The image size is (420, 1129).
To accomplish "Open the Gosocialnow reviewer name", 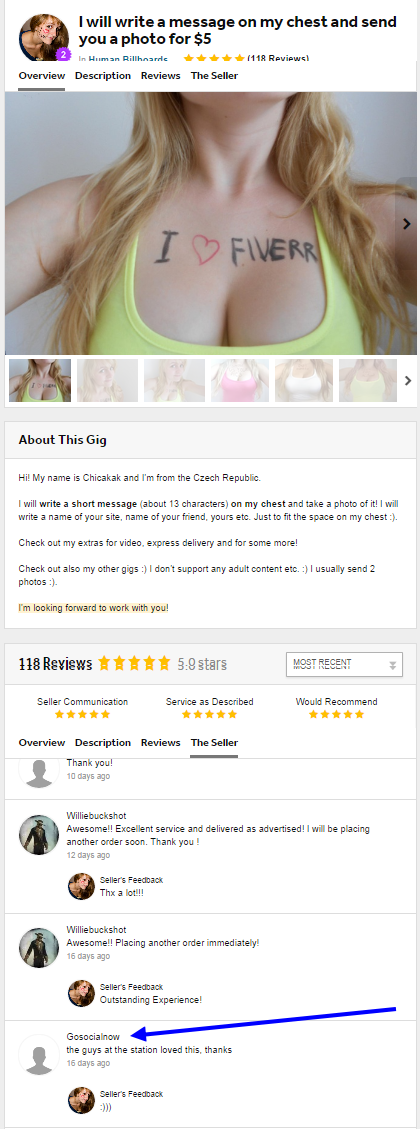I will [x=94, y=1037].
